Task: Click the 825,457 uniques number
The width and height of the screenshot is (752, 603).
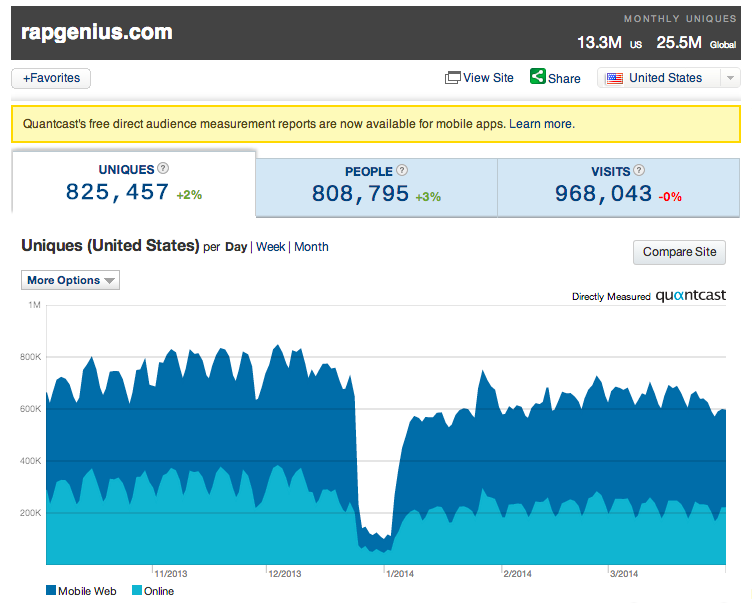Action: [x=117, y=192]
